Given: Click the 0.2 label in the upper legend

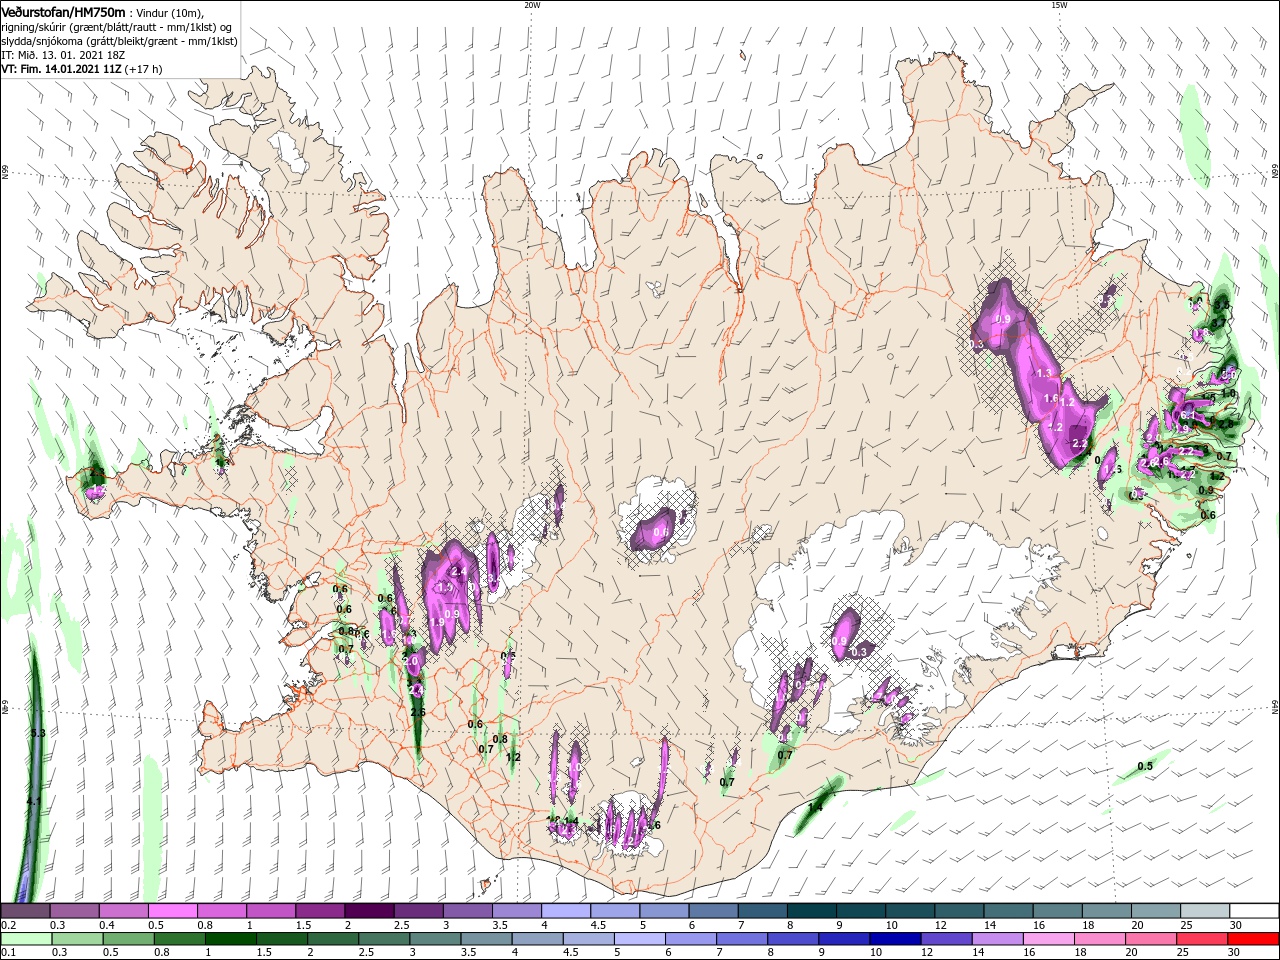Looking at the screenshot, I should [x=7, y=925].
